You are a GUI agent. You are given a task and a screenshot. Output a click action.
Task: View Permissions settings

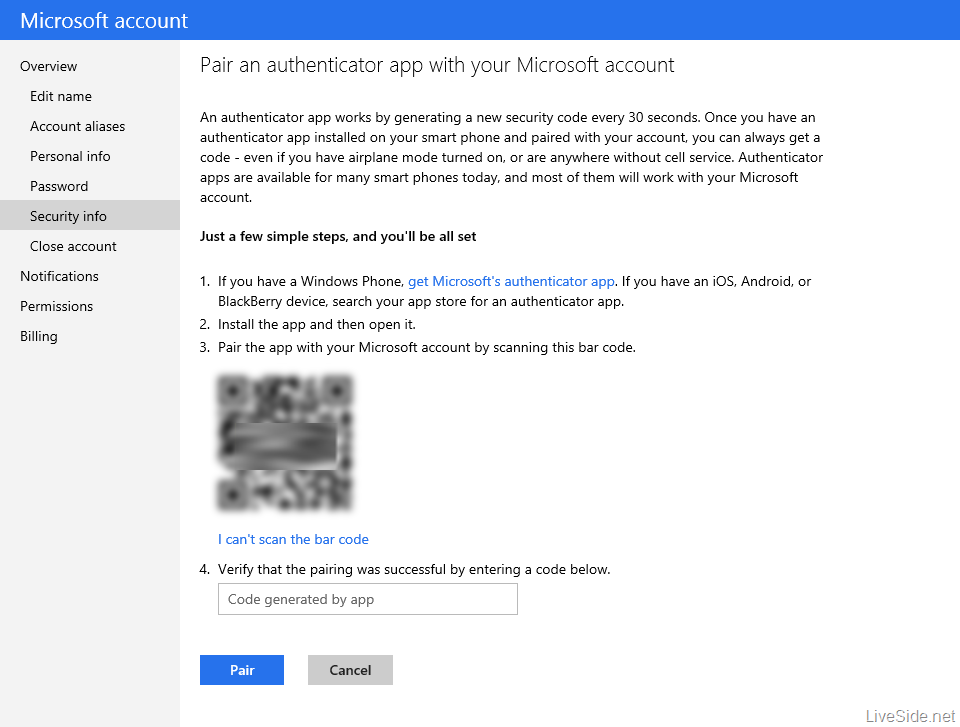[56, 306]
